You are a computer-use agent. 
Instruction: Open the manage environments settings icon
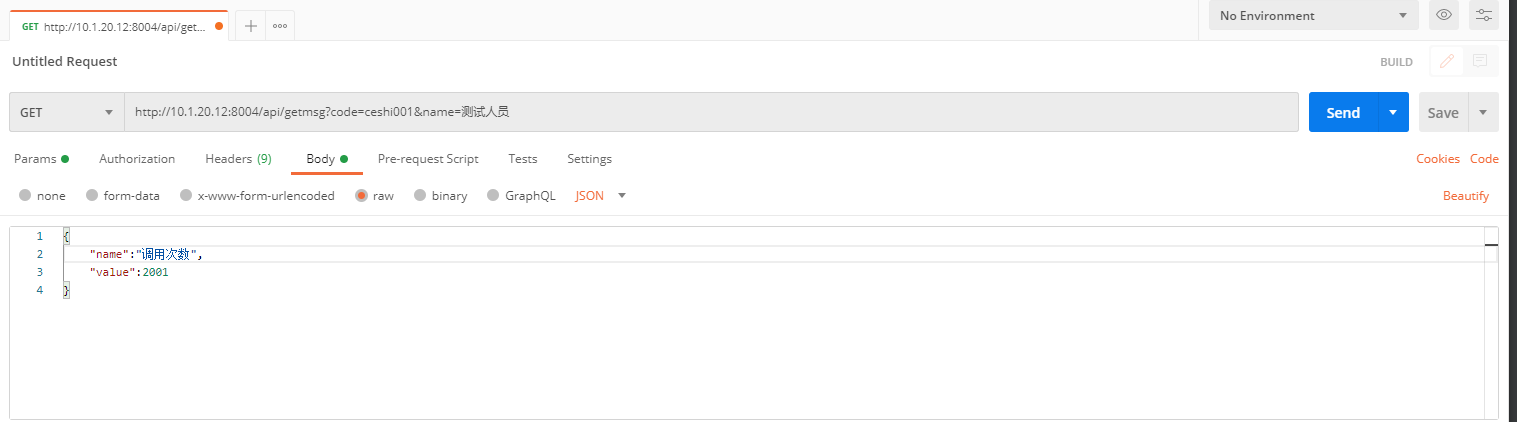[1483, 16]
